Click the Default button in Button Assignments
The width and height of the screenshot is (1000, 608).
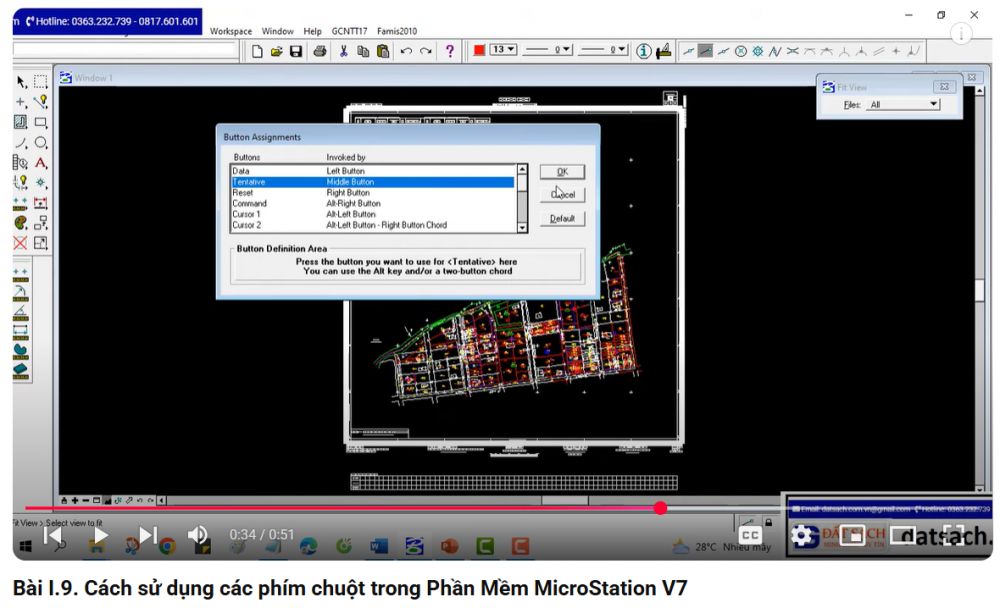562,218
